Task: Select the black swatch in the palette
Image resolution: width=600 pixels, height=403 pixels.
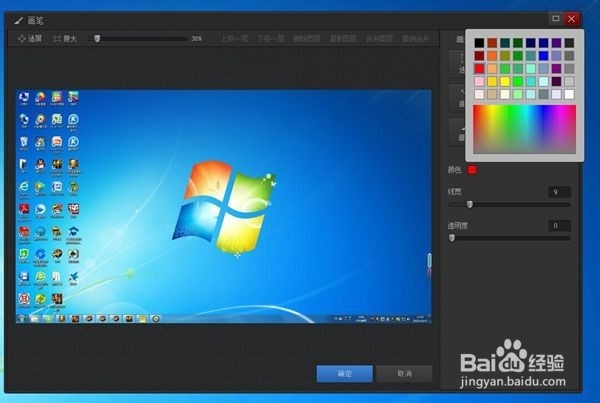Action: pyautogui.click(x=479, y=43)
